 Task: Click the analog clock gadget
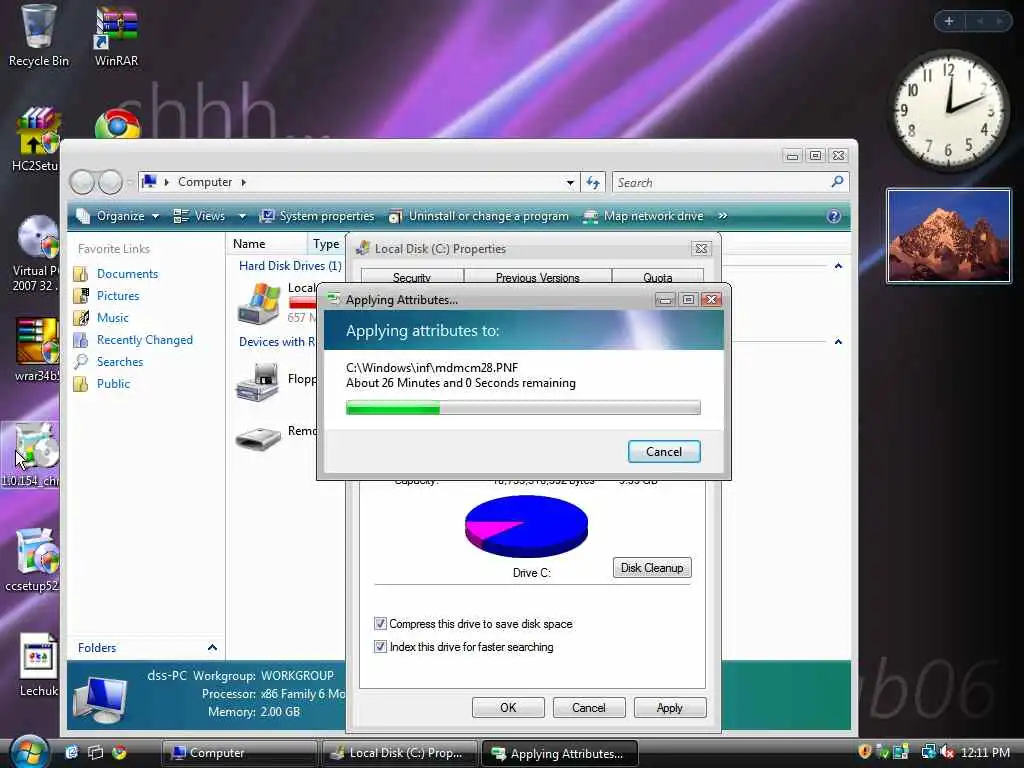pos(948,111)
